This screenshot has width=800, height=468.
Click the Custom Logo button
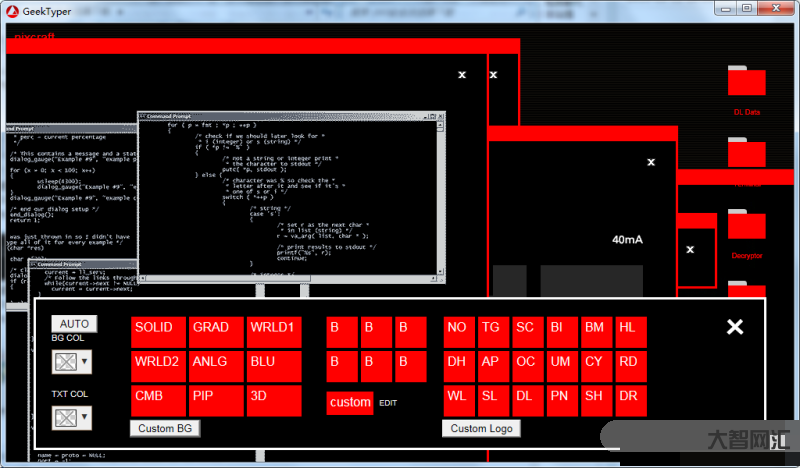482,429
